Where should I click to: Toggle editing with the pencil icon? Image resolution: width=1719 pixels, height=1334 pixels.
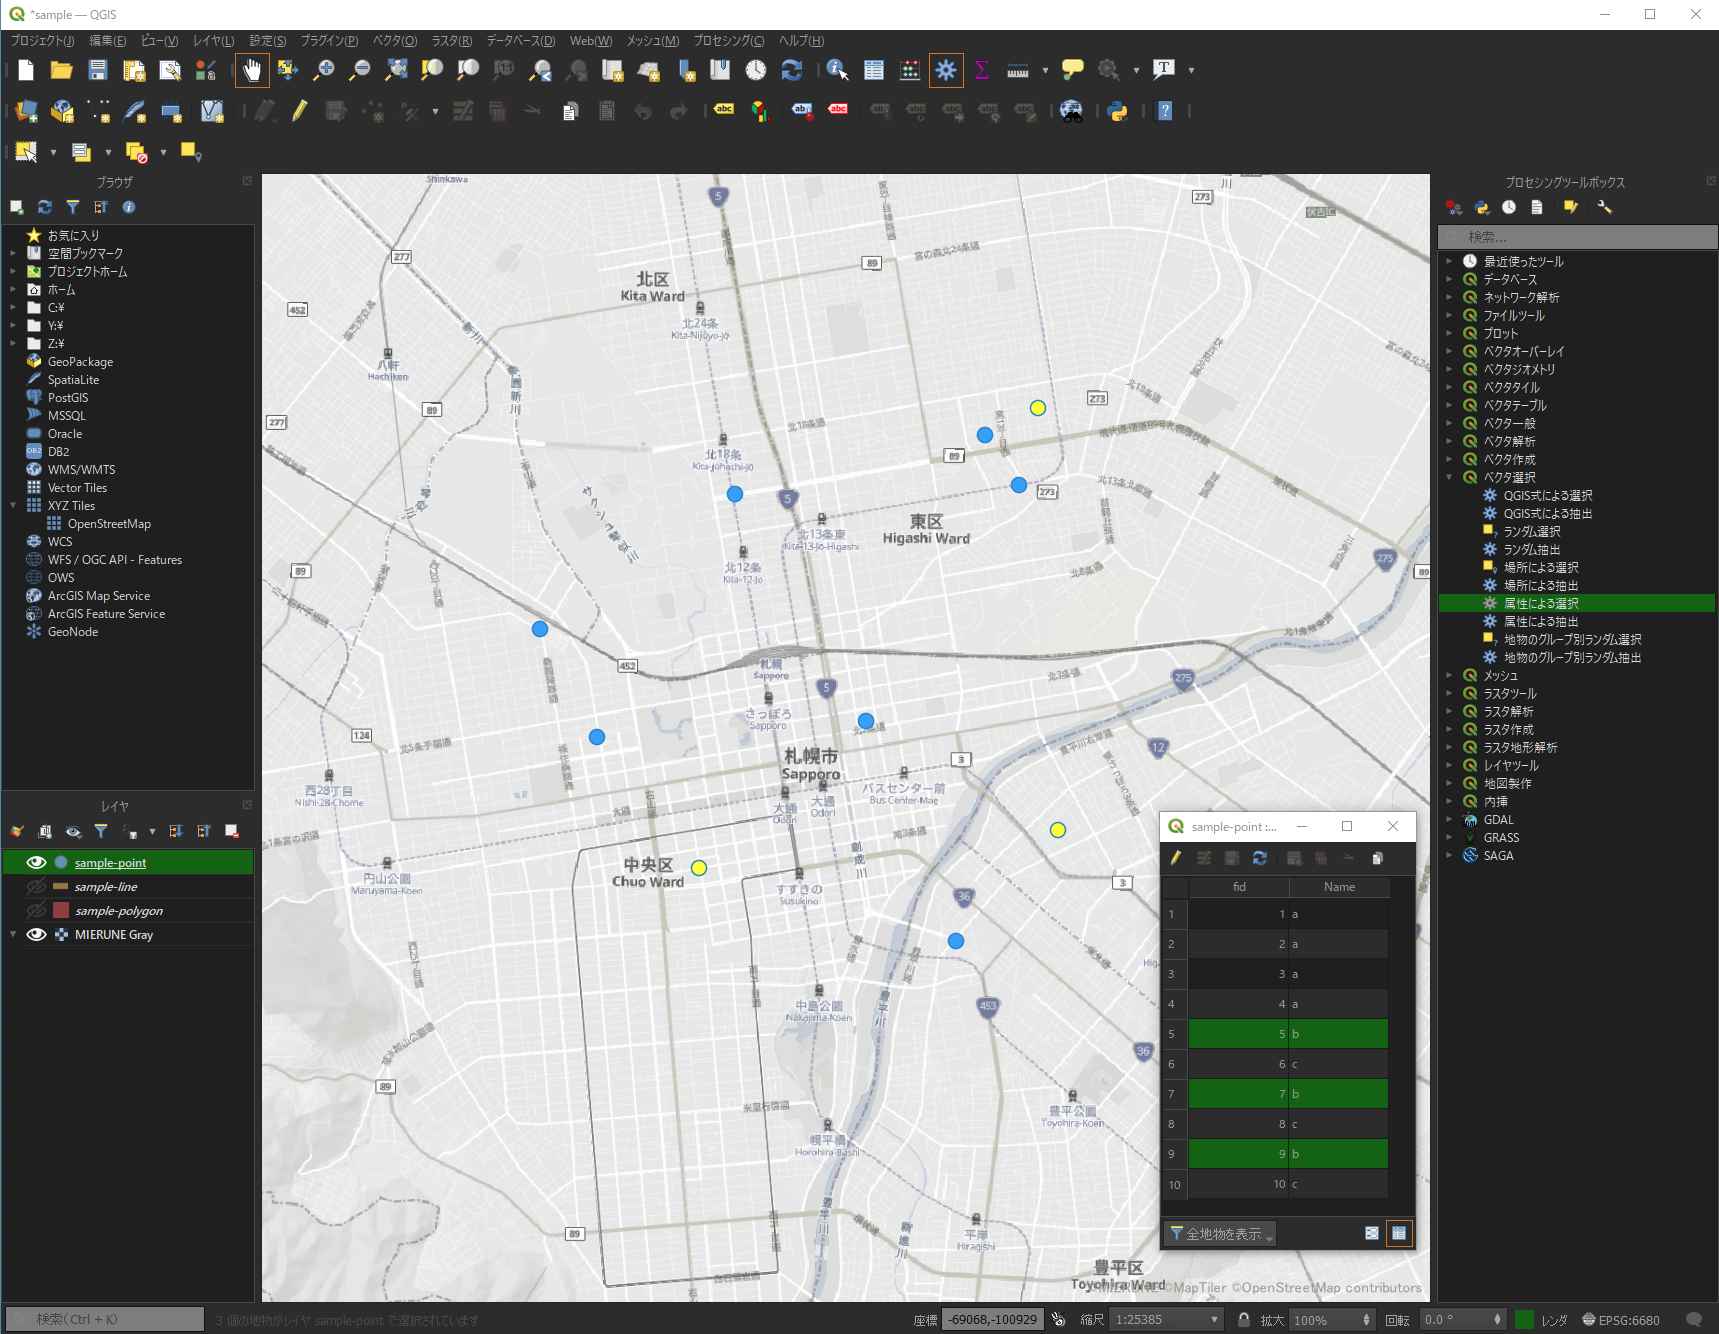pyautogui.click(x=299, y=111)
